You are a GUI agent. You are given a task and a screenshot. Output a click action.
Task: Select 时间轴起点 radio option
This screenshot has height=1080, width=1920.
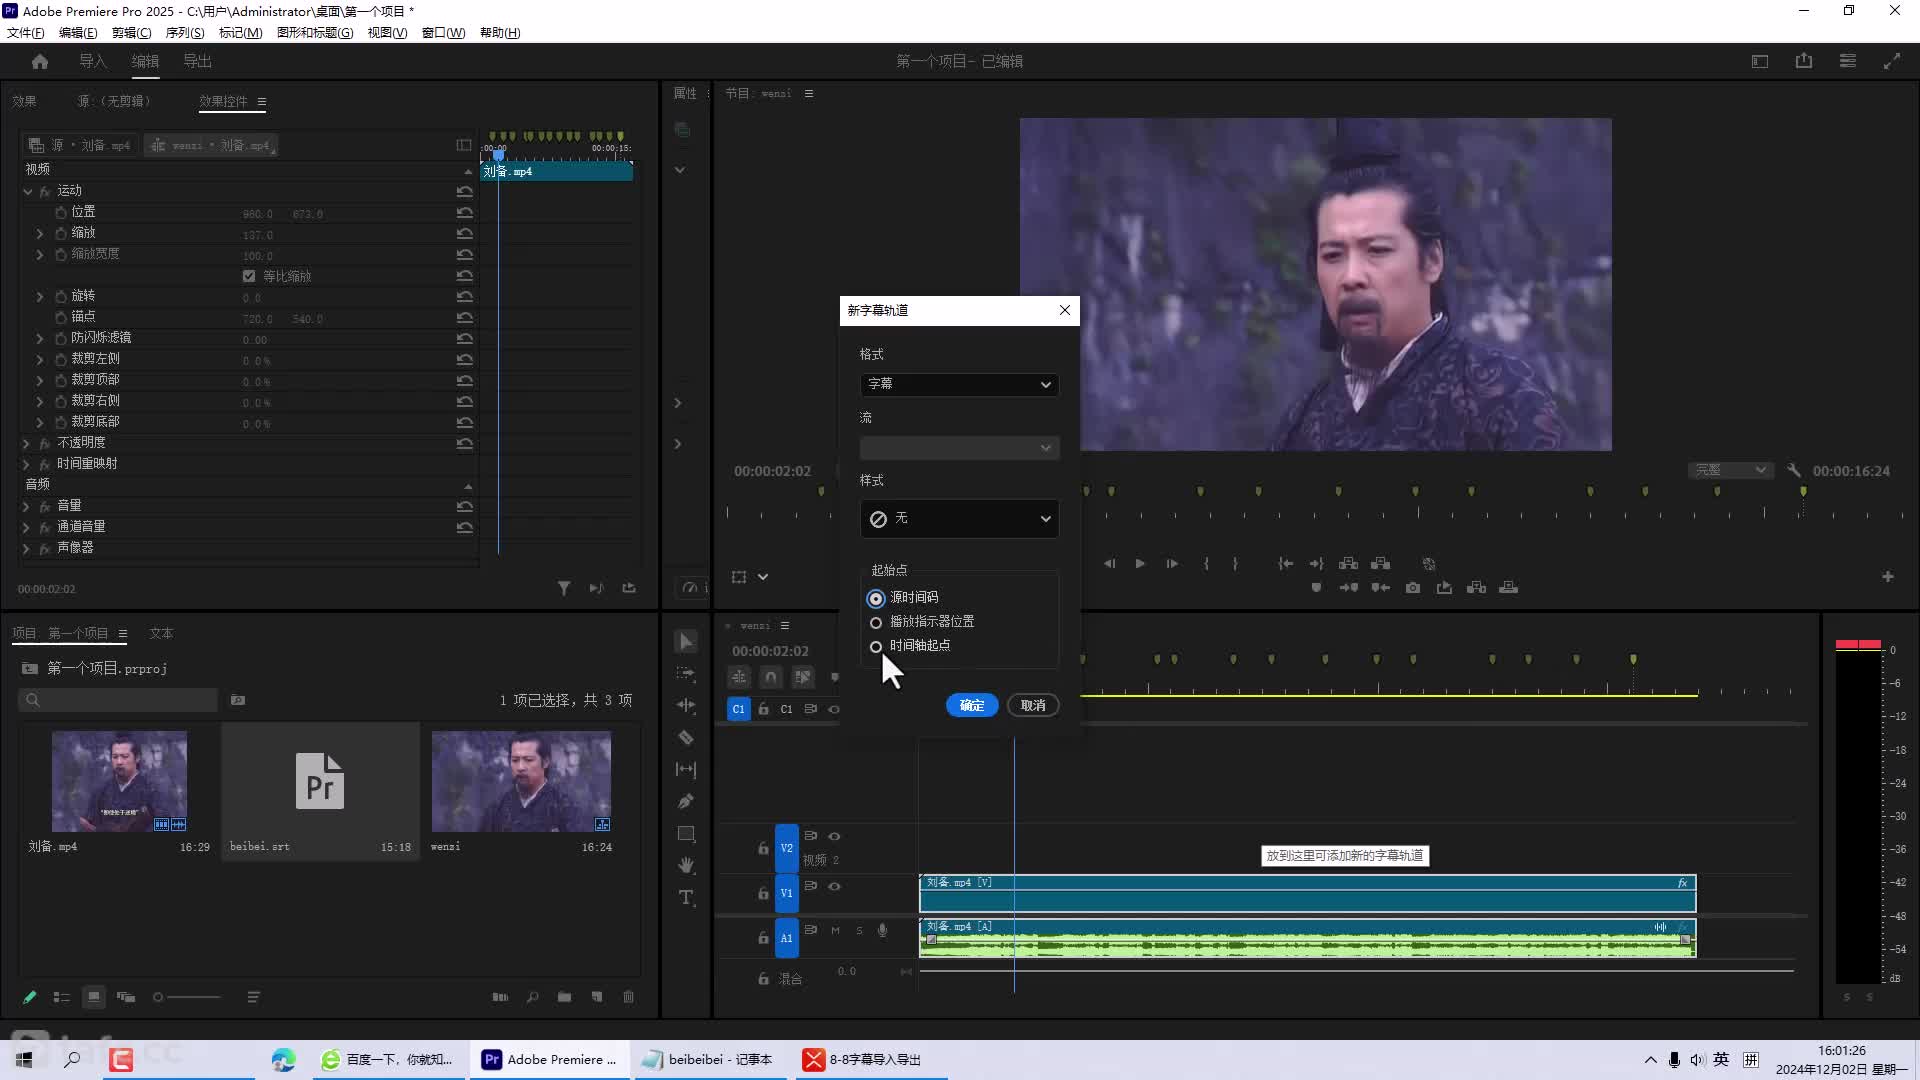tap(876, 647)
